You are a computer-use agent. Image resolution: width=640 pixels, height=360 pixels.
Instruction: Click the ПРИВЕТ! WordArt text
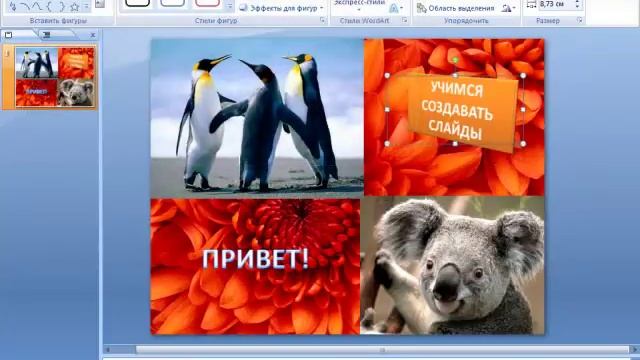(x=256, y=259)
